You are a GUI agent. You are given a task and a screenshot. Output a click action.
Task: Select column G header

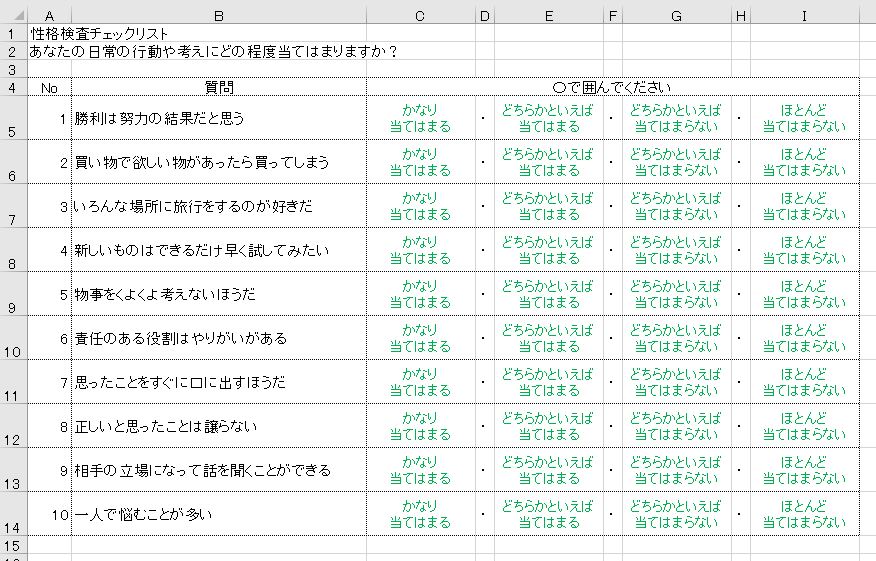[677, 16]
